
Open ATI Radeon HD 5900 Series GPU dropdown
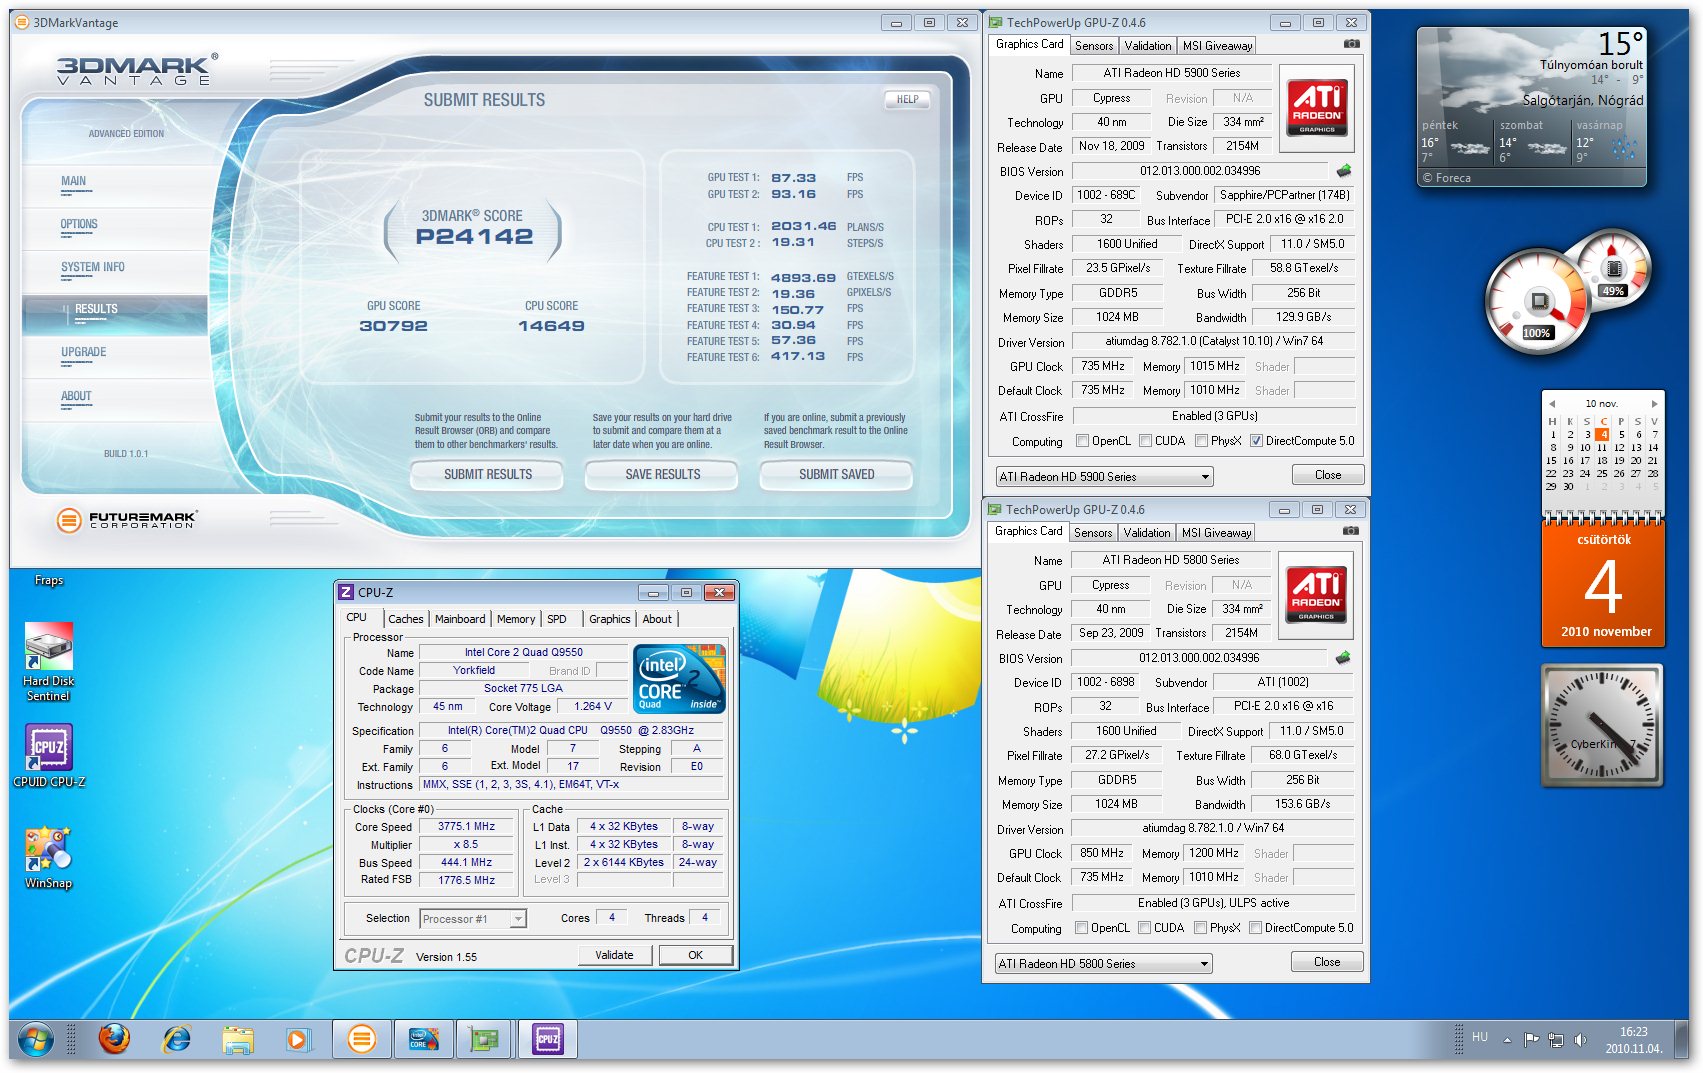point(1105,477)
